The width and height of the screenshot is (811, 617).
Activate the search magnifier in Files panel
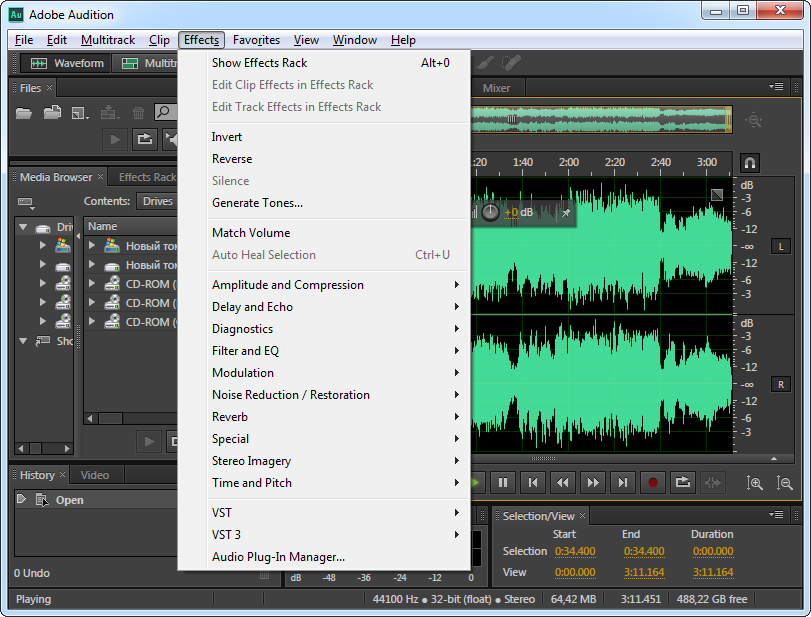165,112
